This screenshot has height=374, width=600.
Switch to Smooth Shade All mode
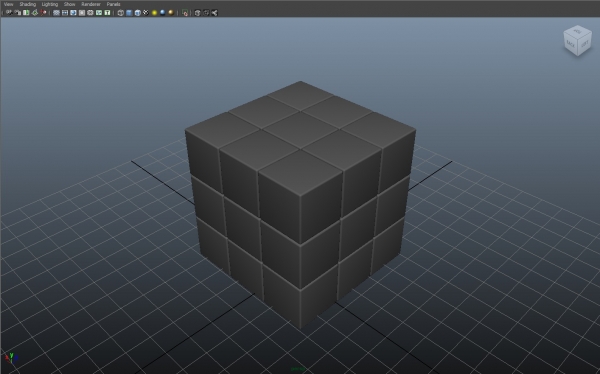click(x=129, y=13)
